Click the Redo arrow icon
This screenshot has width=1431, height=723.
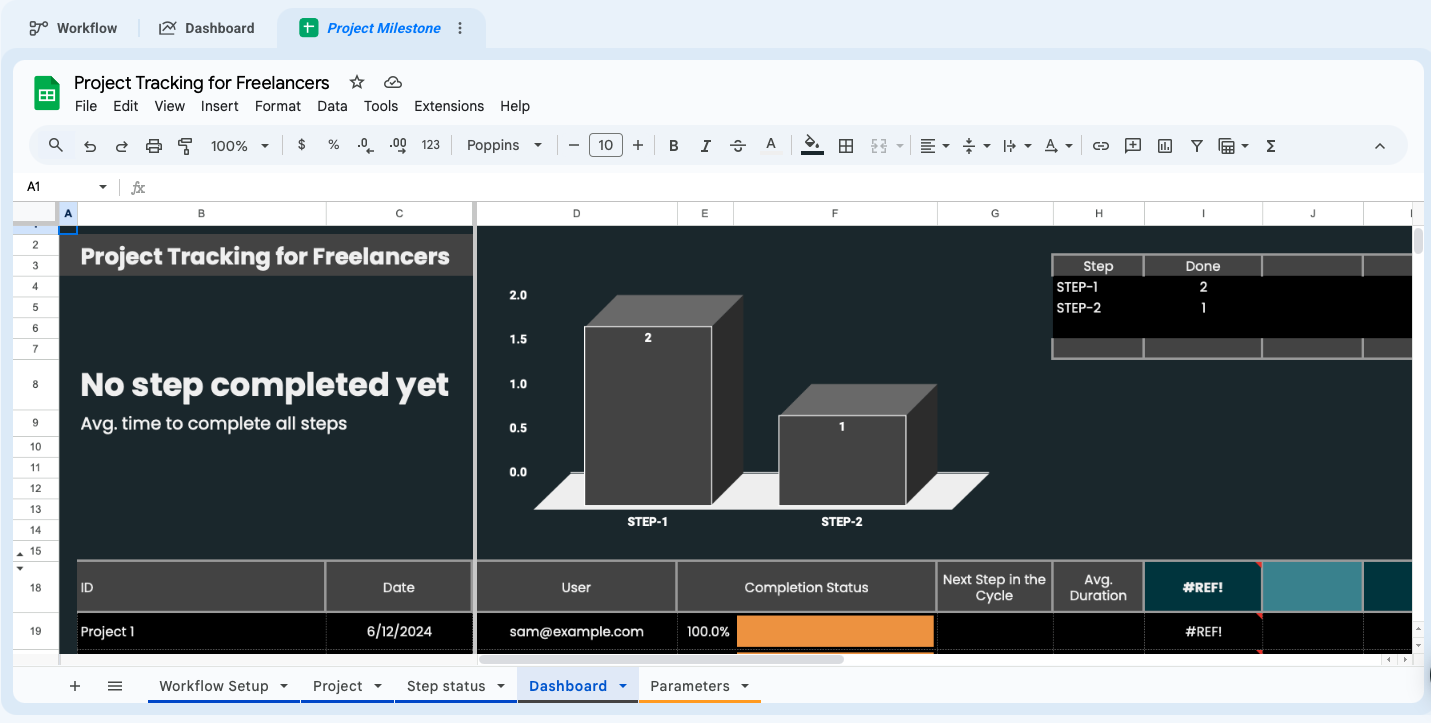pos(122,146)
